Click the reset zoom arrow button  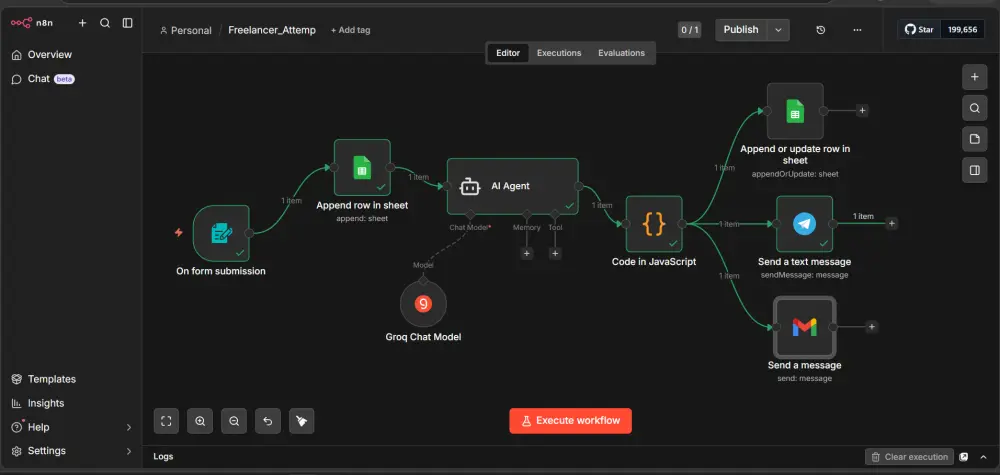pyautogui.click(x=268, y=421)
